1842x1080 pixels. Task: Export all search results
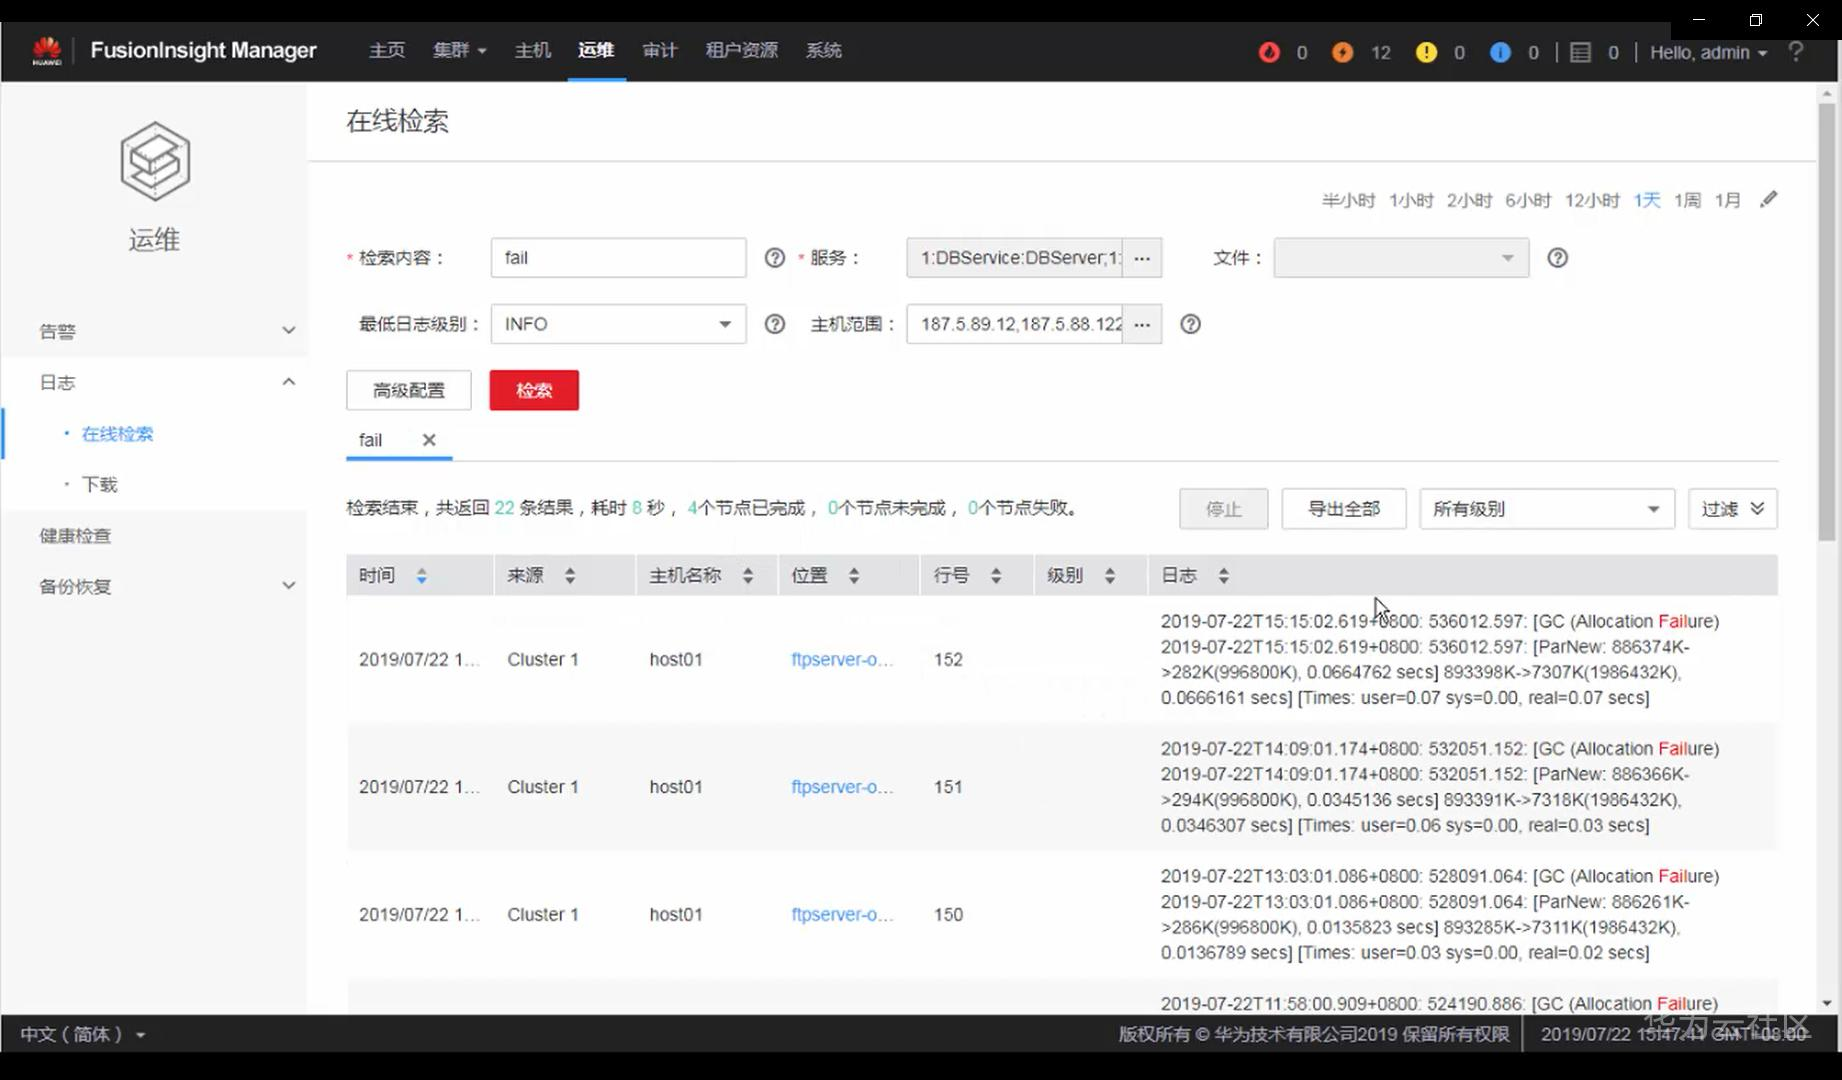(x=1344, y=509)
